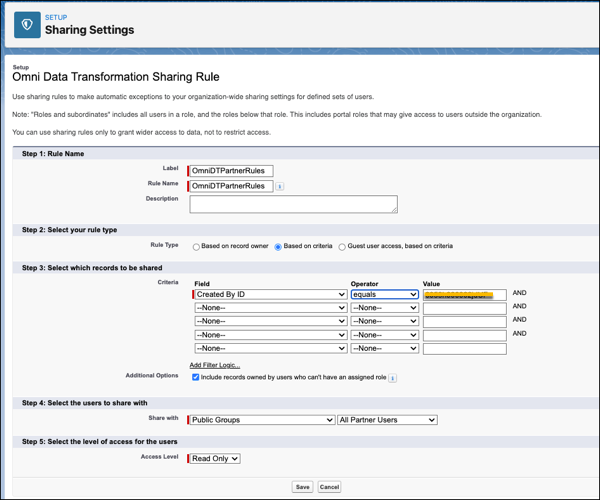This screenshot has height=500, width=600.
Task: Click the Cancel button
Action: coord(329,487)
